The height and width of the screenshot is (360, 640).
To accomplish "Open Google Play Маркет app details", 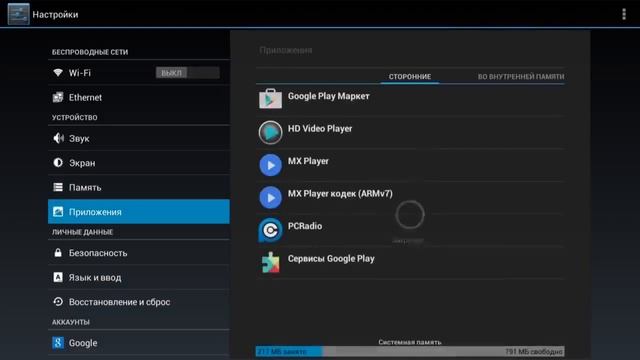I will 411,100.
